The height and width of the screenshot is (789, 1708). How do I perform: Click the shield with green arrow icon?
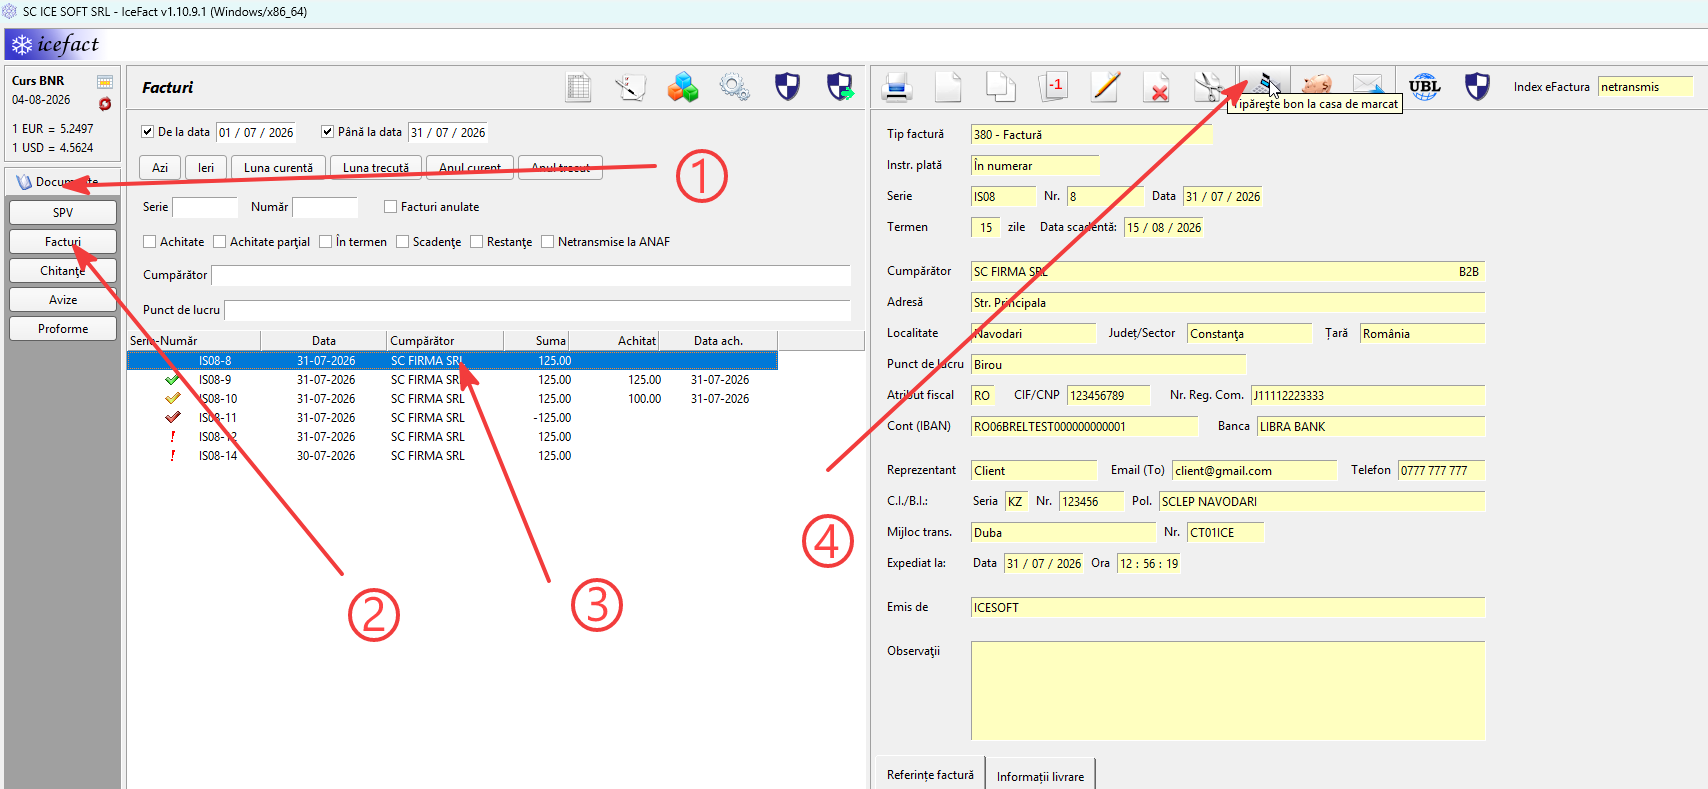840,87
